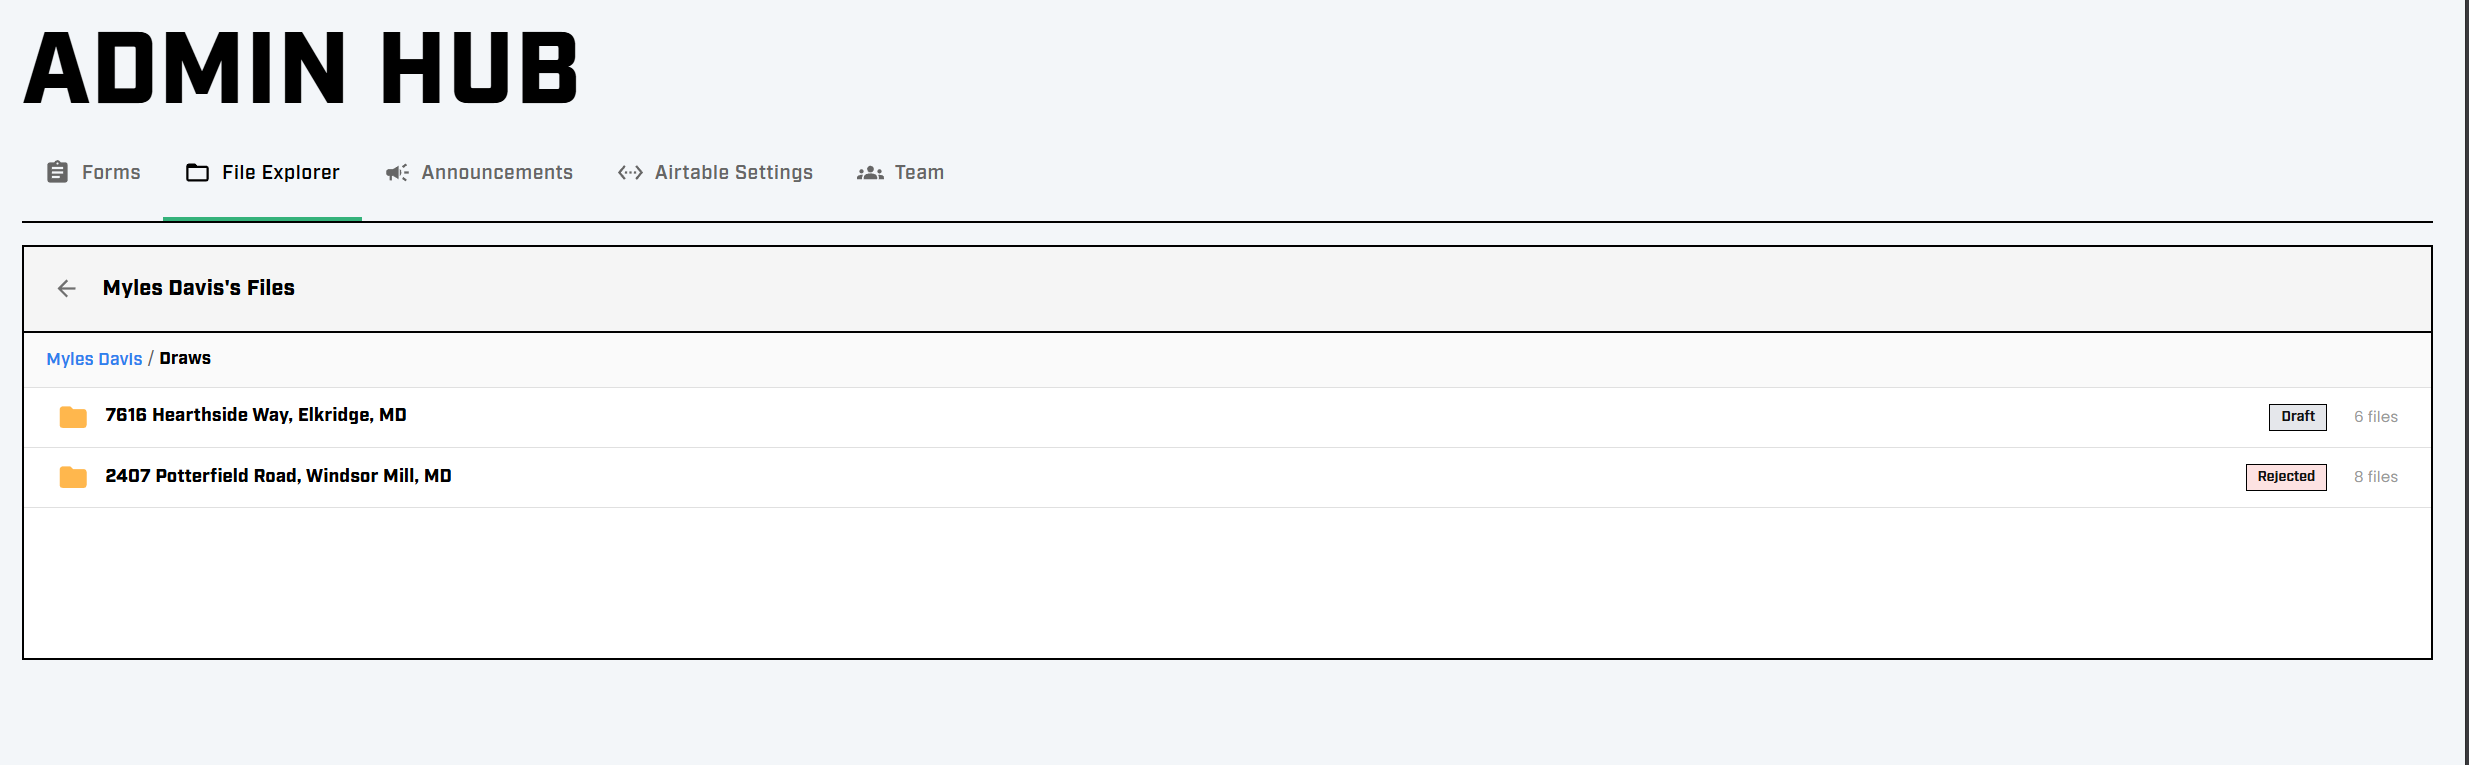
Task: Click the Rejected status badge
Action: 2285,477
